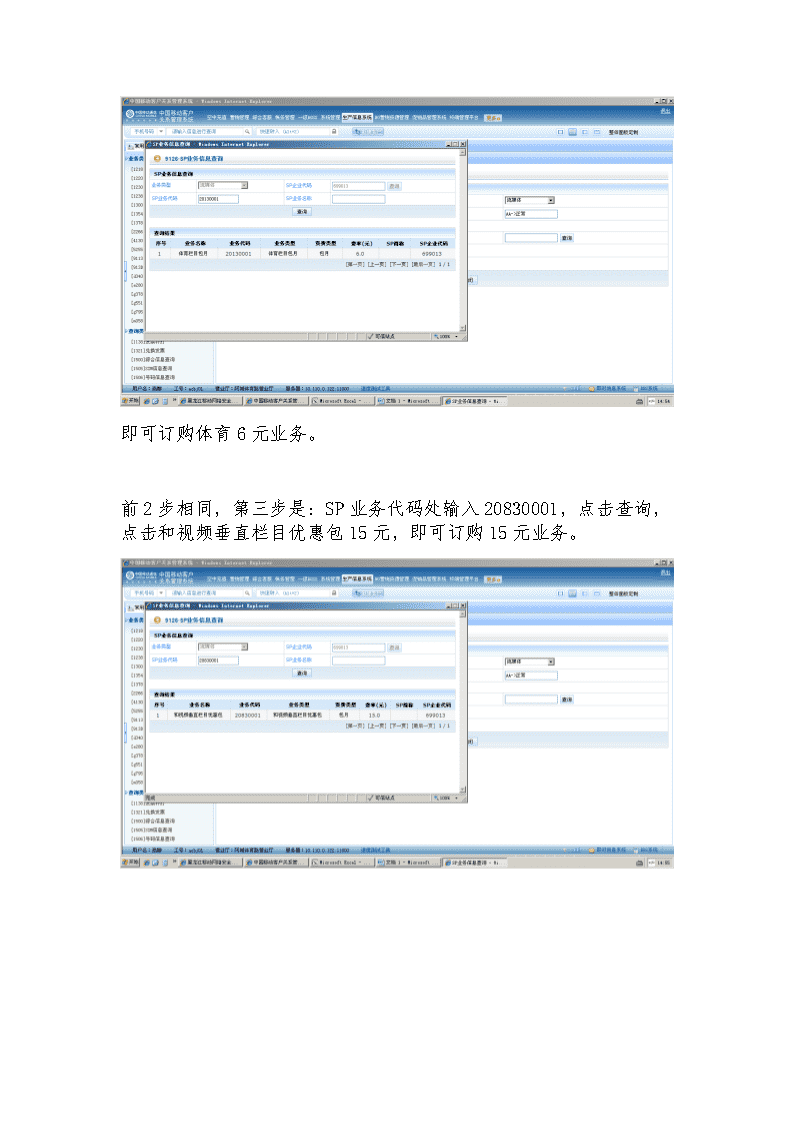
Task: Click the SP业务代码 field containing 20830001
Action: (218, 660)
